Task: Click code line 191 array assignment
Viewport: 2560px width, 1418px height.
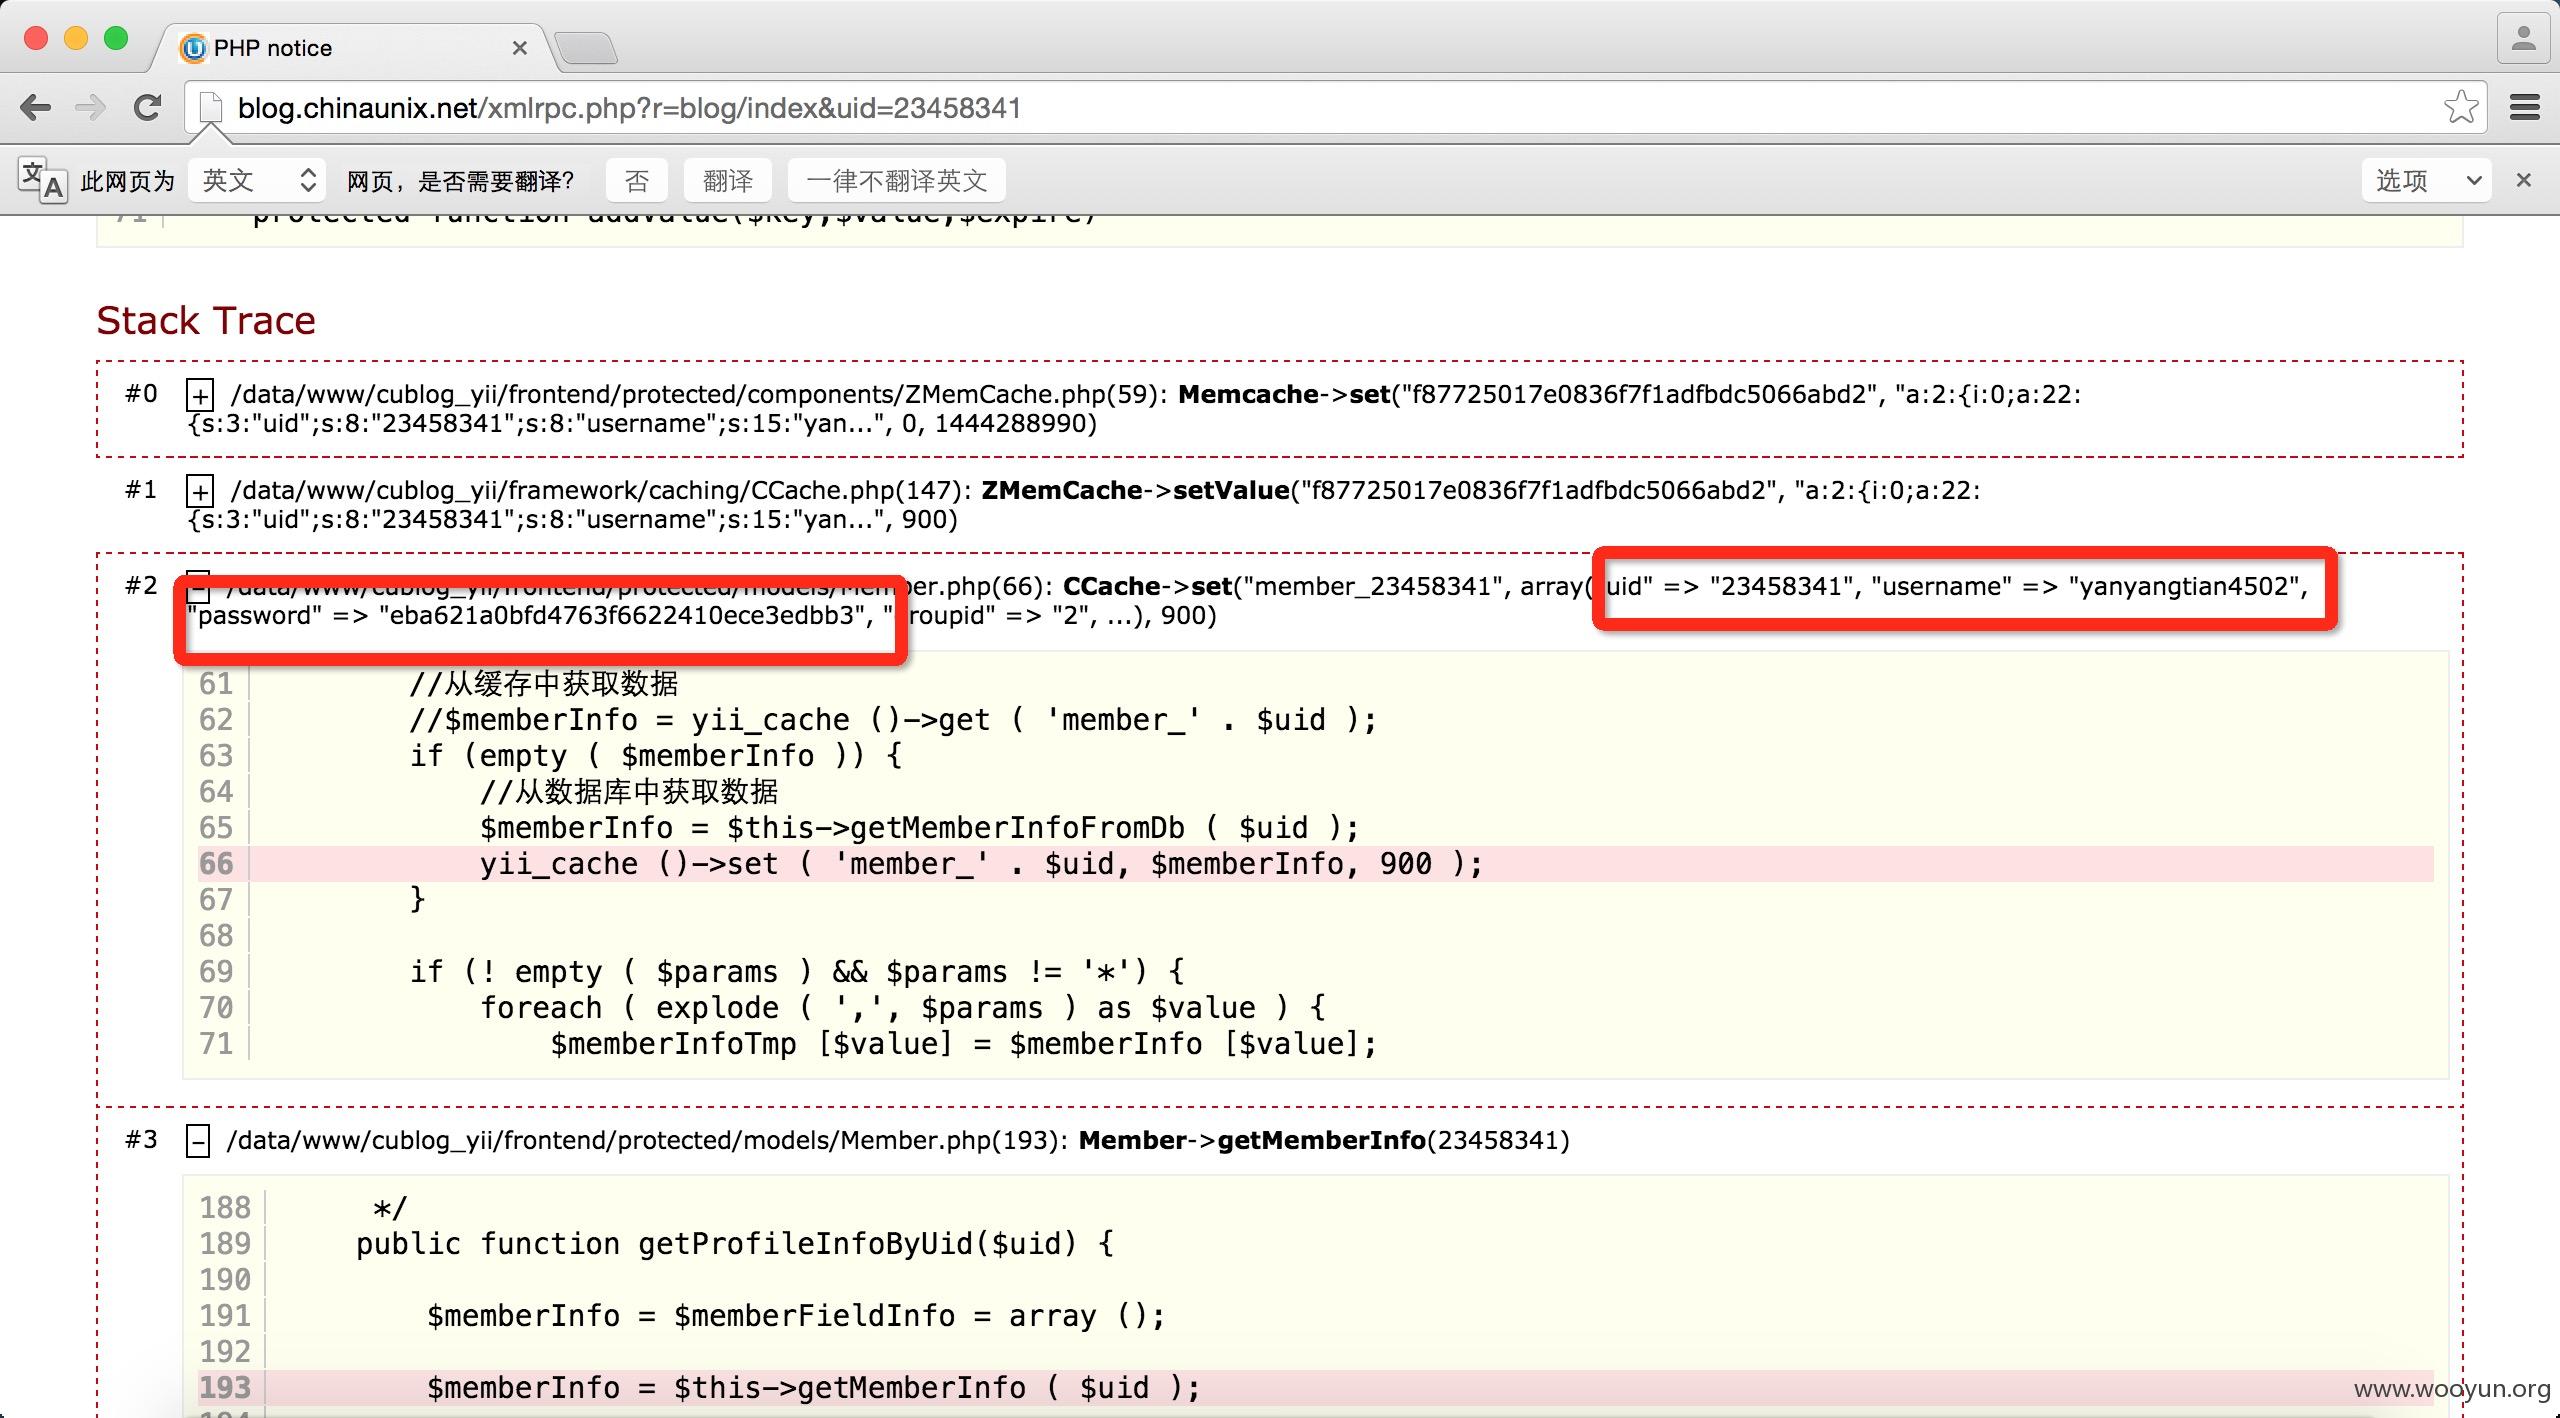Action: coord(796,1316)
